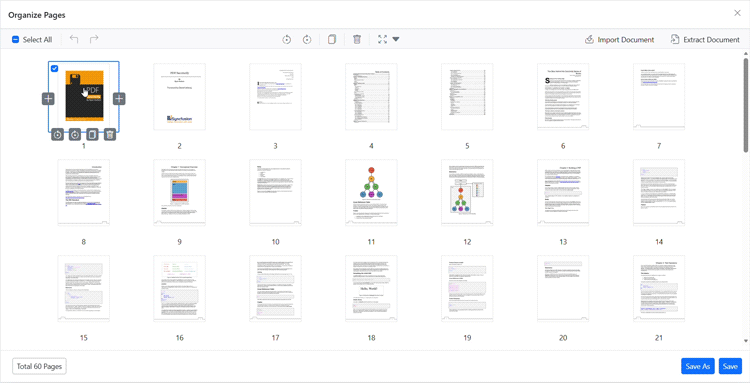Click the Extract Document text label

point(711,40)
